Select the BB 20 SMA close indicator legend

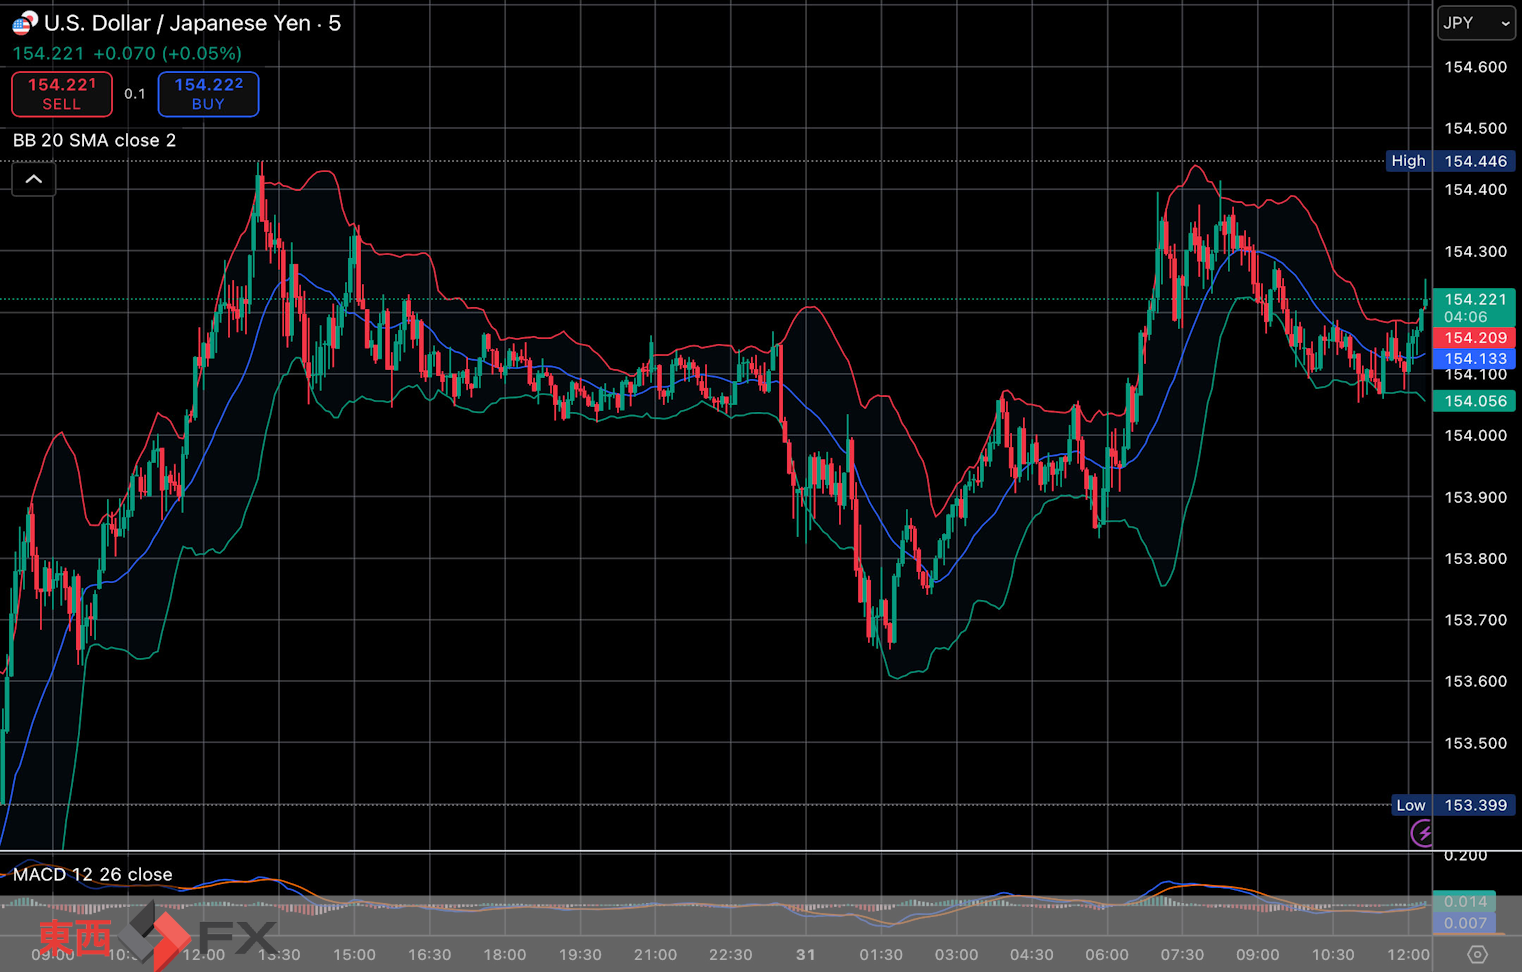click(x=94, y=140)
